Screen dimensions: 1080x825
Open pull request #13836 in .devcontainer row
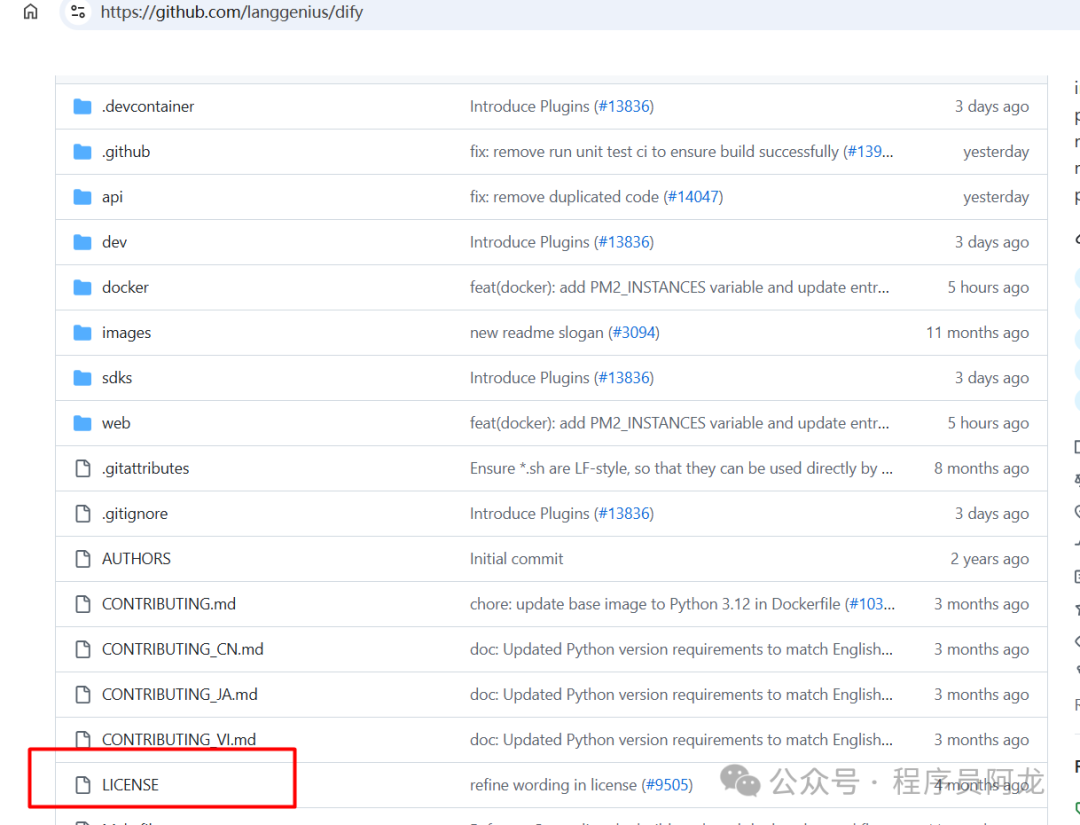point(624,107)
